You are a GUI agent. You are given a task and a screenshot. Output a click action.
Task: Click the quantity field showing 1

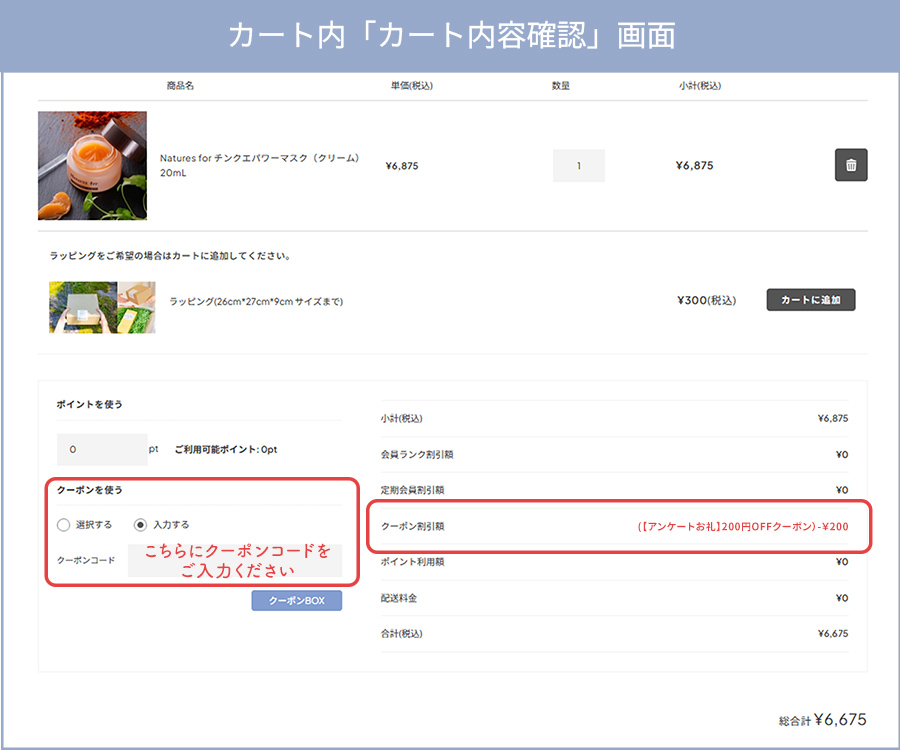click(579, 166)
